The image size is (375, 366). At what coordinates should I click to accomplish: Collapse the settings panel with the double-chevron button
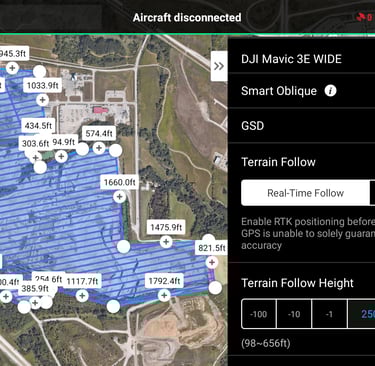(x=219, y=66)
